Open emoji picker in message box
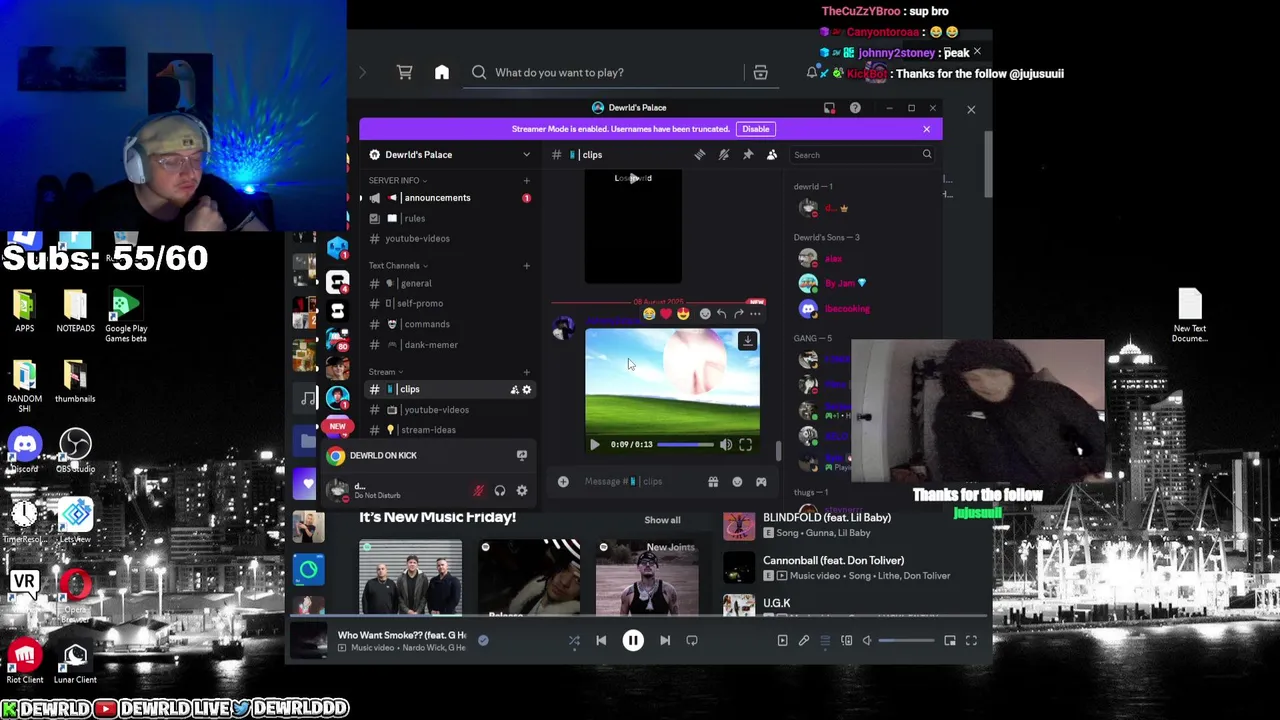This screenshot has width=1280, height=720. coord(737,482)
